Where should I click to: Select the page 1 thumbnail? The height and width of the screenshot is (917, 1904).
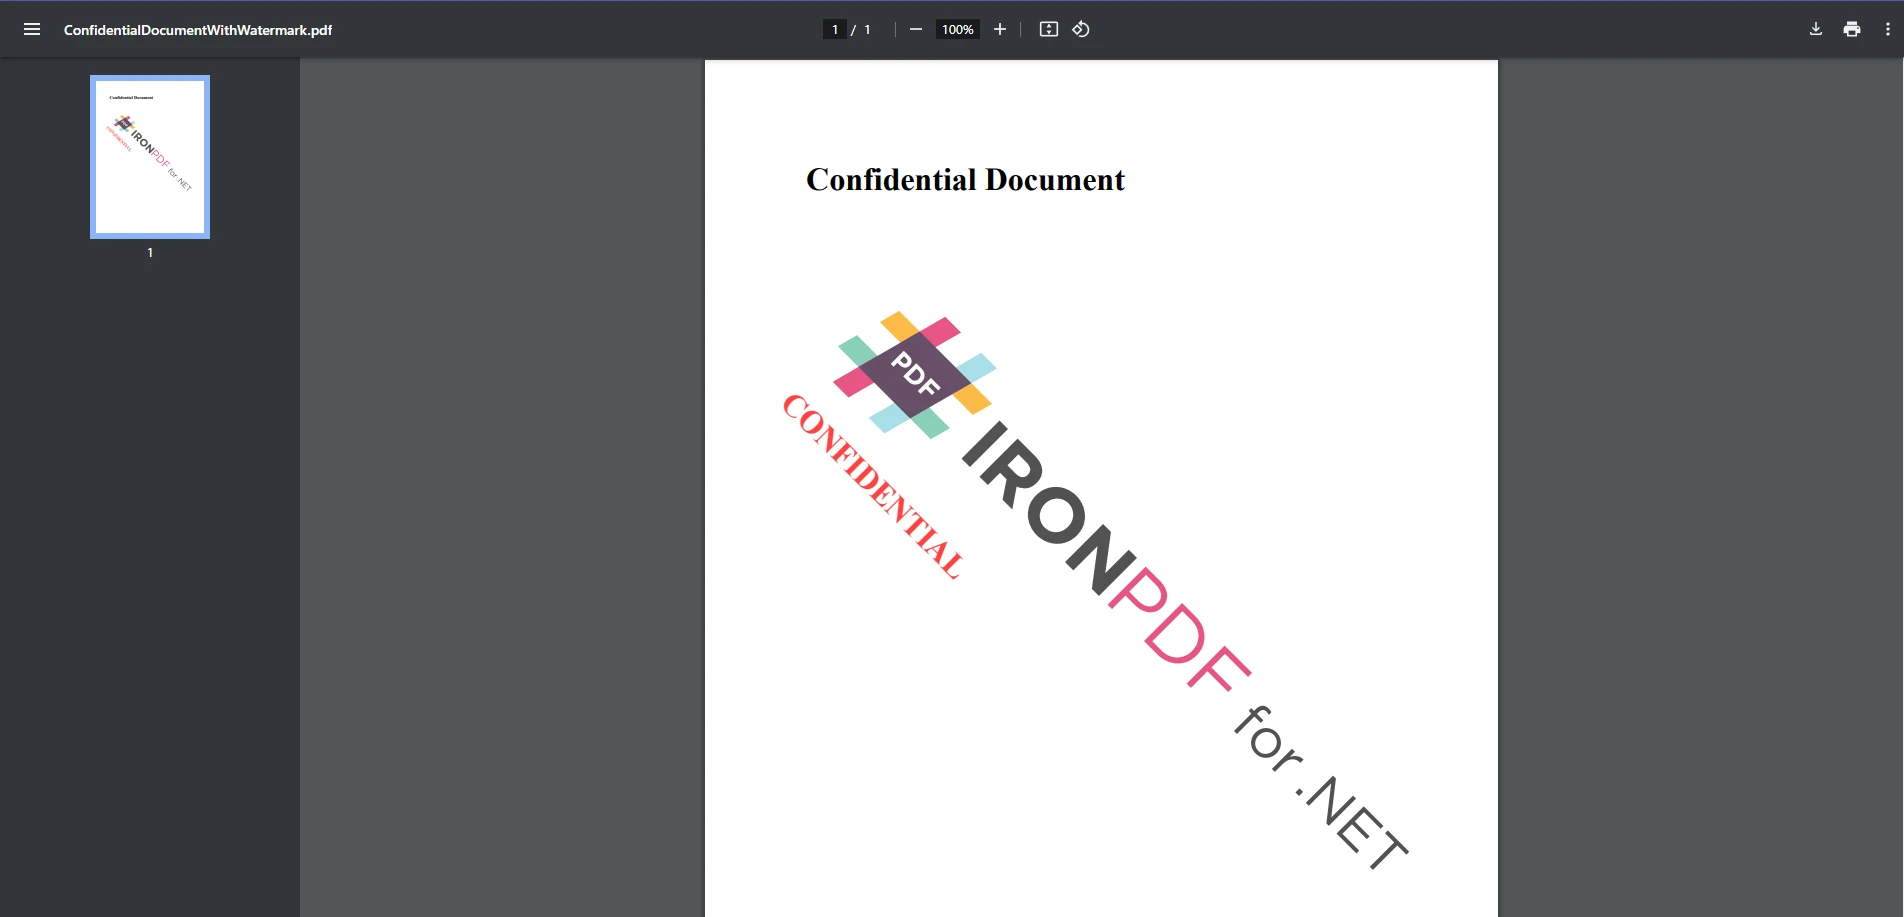150,157
